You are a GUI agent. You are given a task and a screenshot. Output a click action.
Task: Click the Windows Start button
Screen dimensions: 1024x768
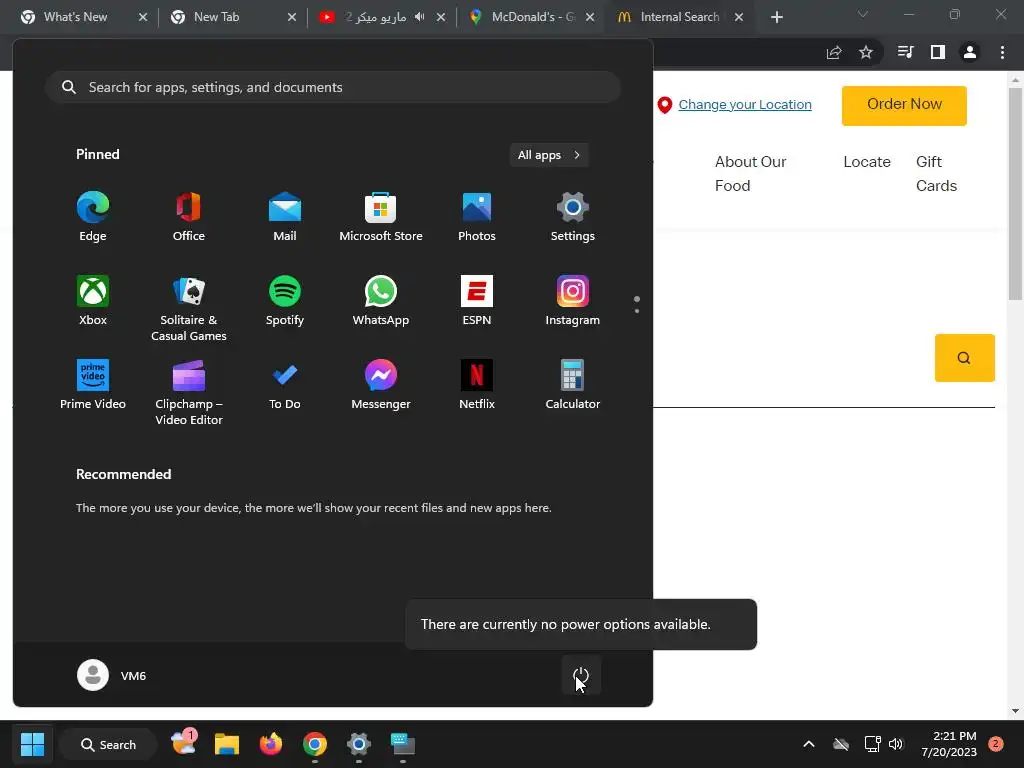pyautogui.click(x=32, y=744)
